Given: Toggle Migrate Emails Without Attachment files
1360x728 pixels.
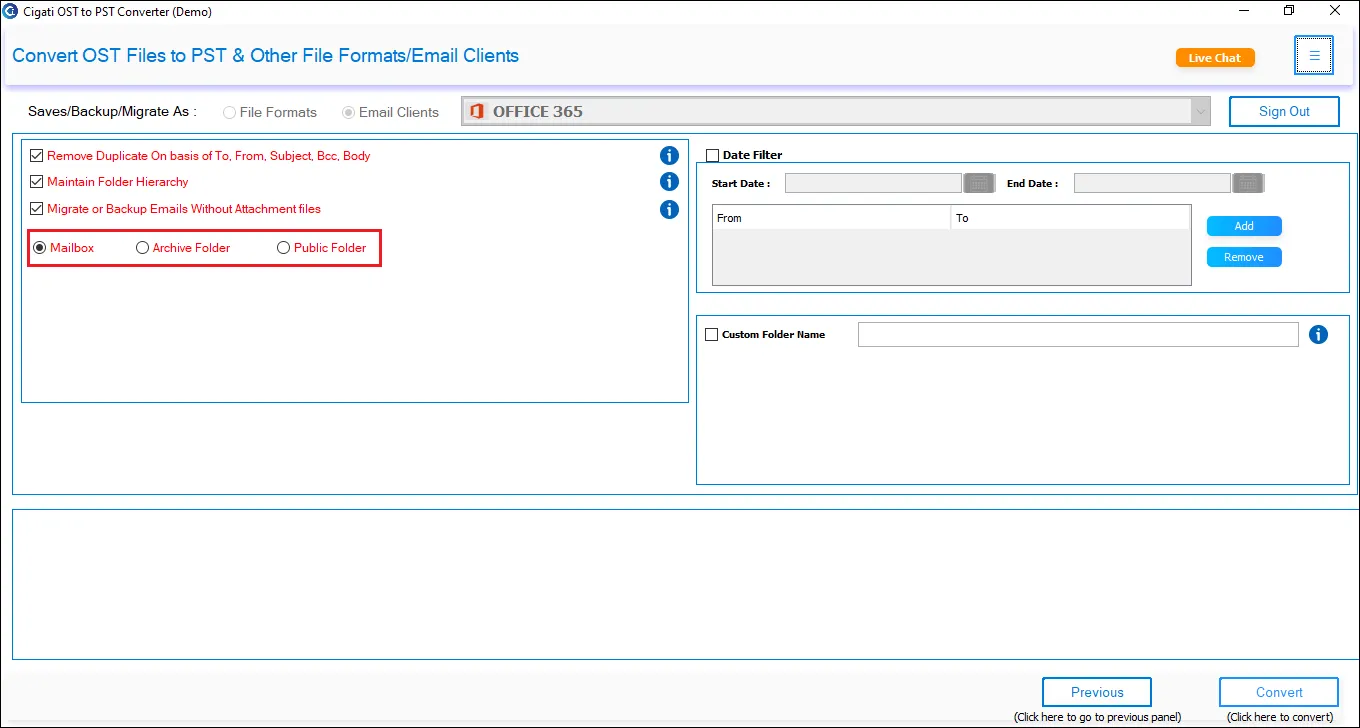Looking at the screenshot, I should tap(37, 209).
